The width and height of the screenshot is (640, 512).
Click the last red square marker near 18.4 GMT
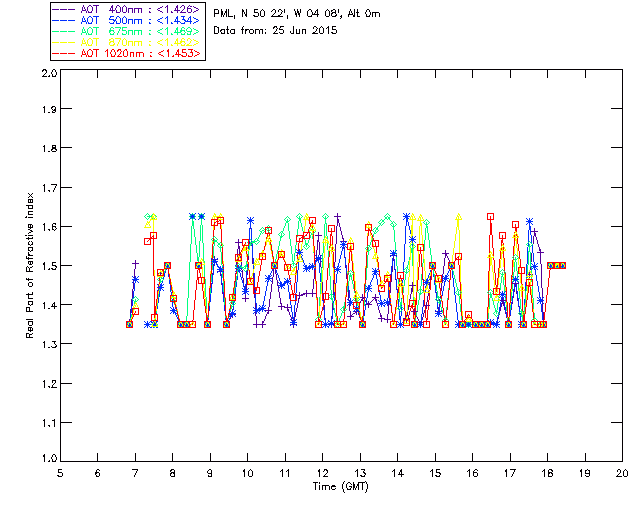point(562,265)
